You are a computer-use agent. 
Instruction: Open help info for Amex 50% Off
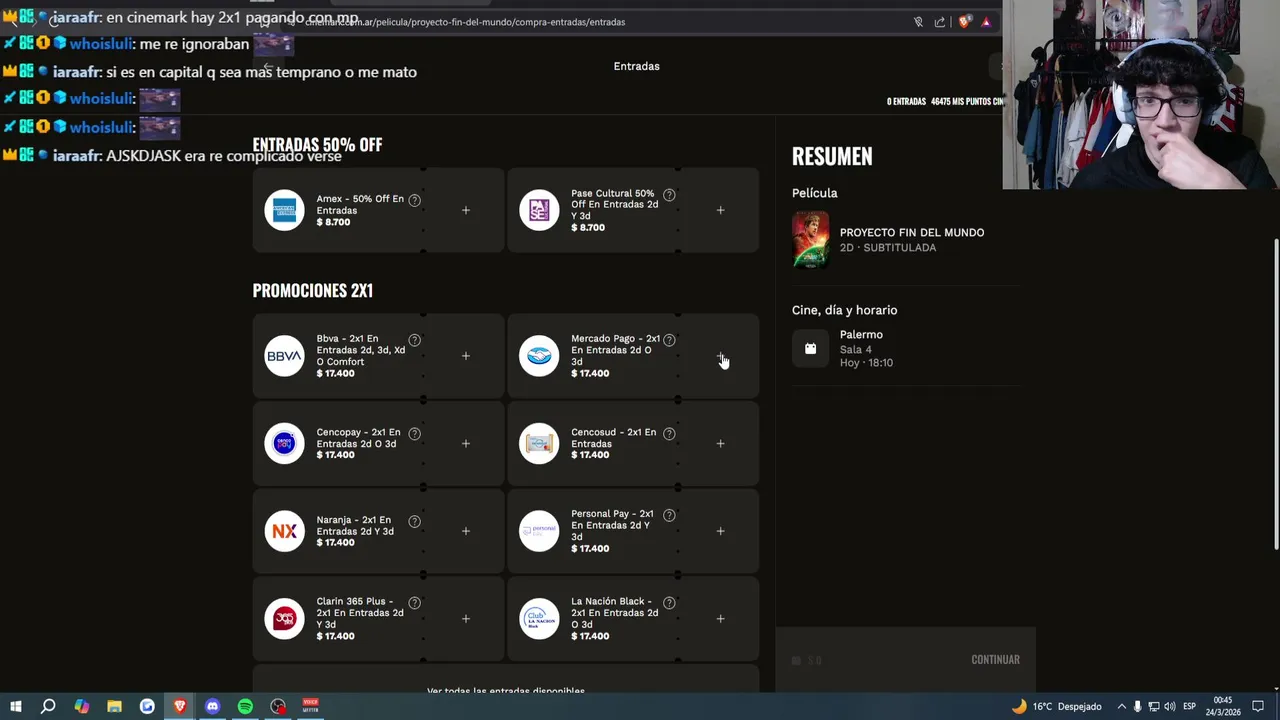point(414,200)
